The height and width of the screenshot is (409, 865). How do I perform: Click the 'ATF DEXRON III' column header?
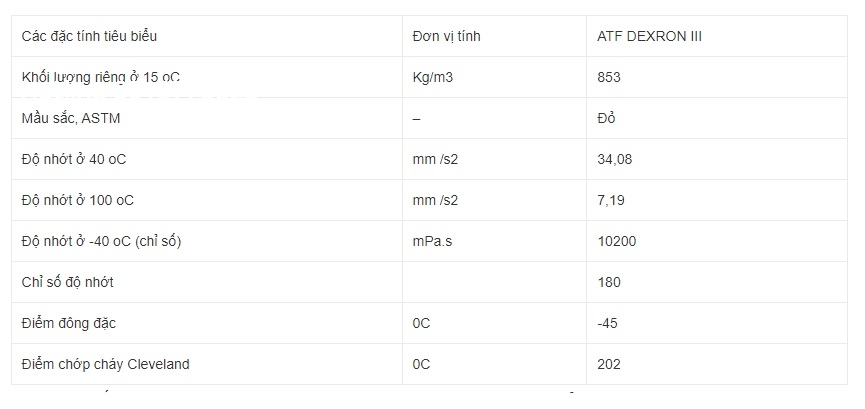pos(649,36)
